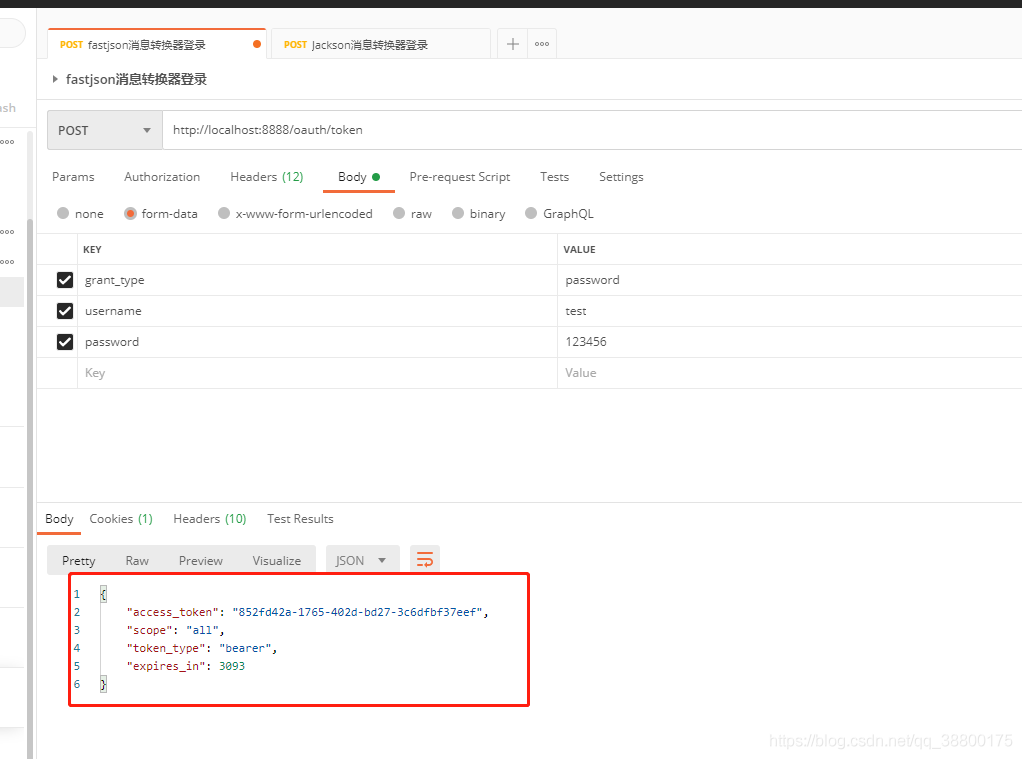Screen dimensions: 1022x759
Task: Click the username key cell
Action: [x=317, y=311]
